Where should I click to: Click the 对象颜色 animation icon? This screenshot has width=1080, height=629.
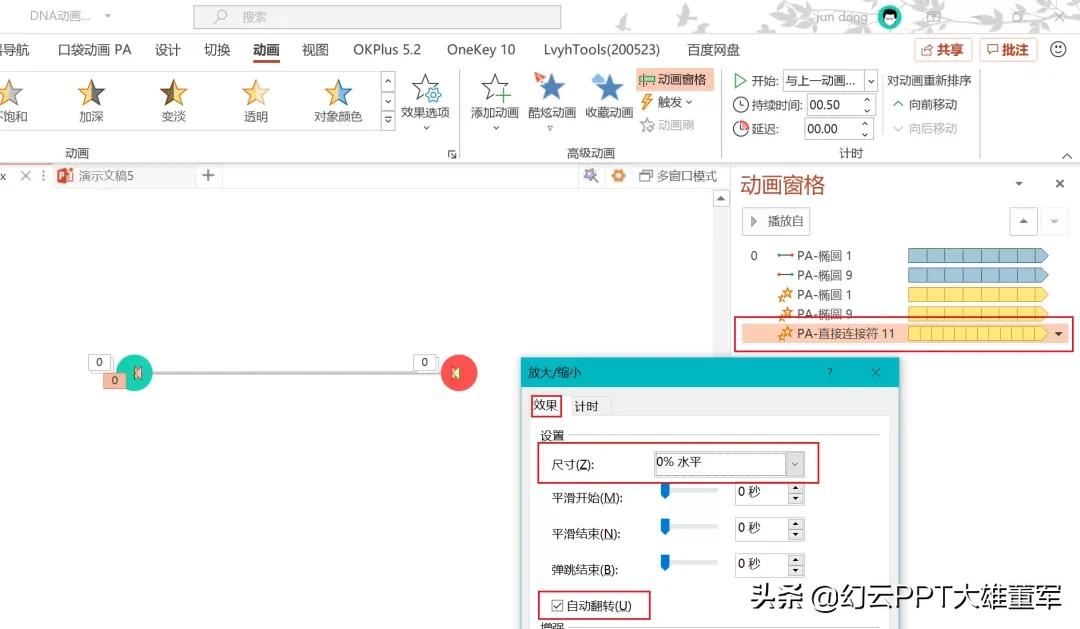coord(336,95)
